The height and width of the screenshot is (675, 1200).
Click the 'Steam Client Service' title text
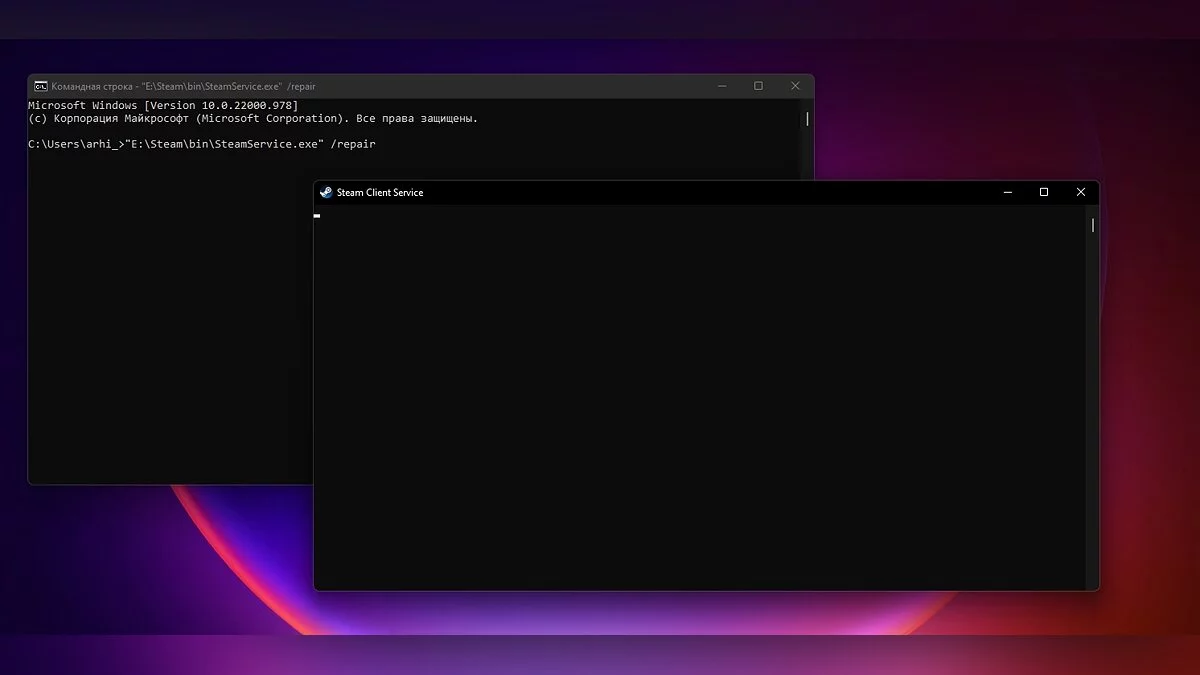pos(380,192)
